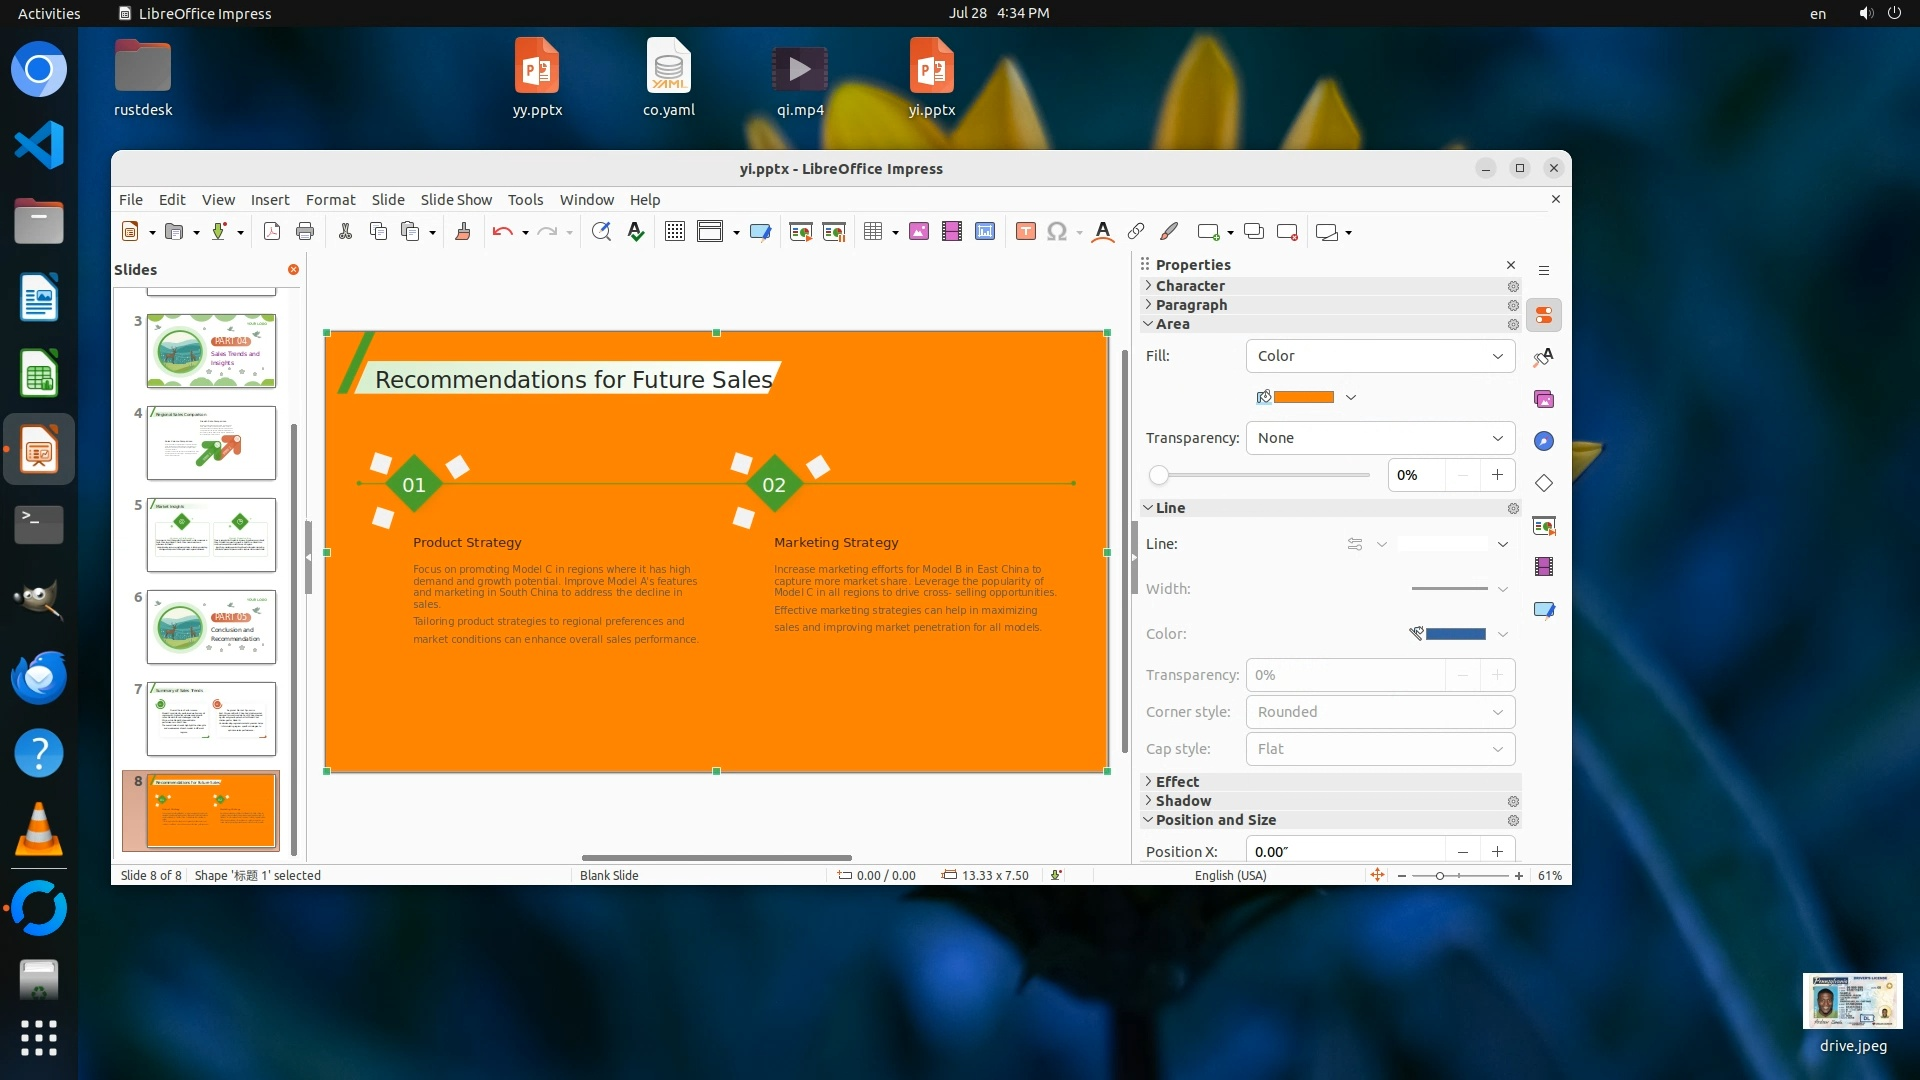Viewport: 1920px width, 1080px height.
Task: Open the Format menu
Action: tap(330, 200)
